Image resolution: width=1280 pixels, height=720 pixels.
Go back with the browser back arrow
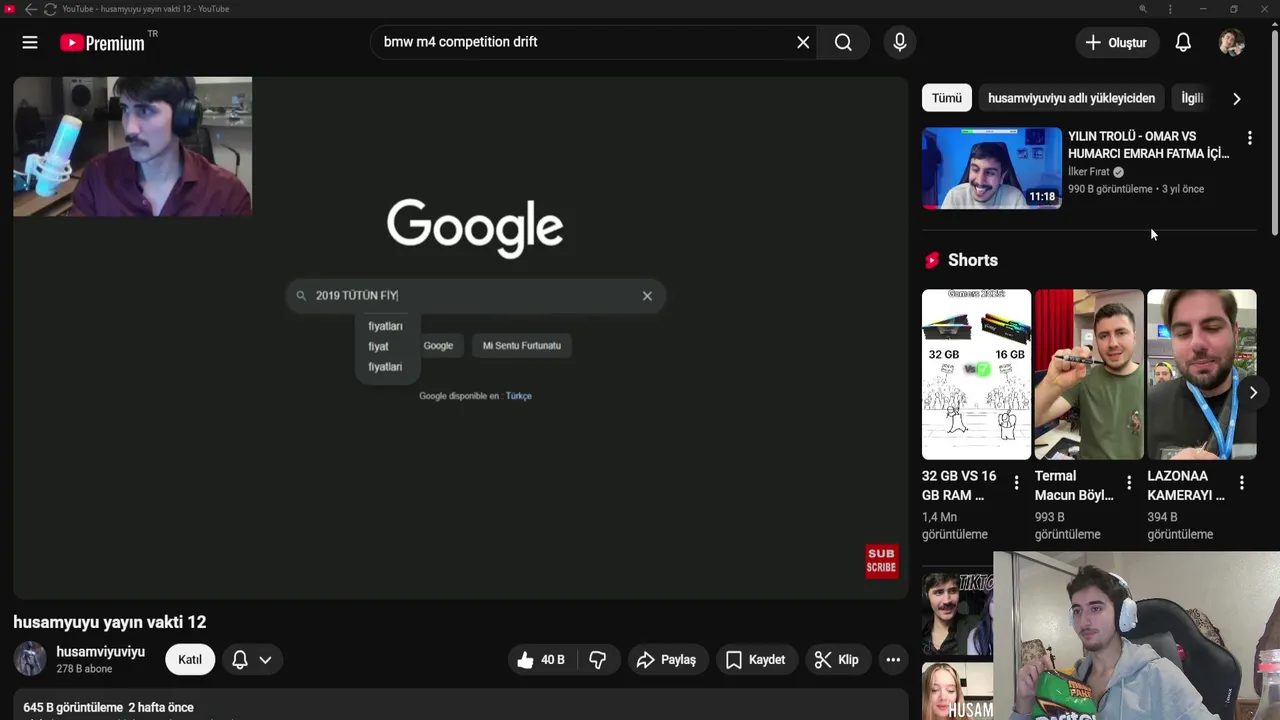point(30,9)
